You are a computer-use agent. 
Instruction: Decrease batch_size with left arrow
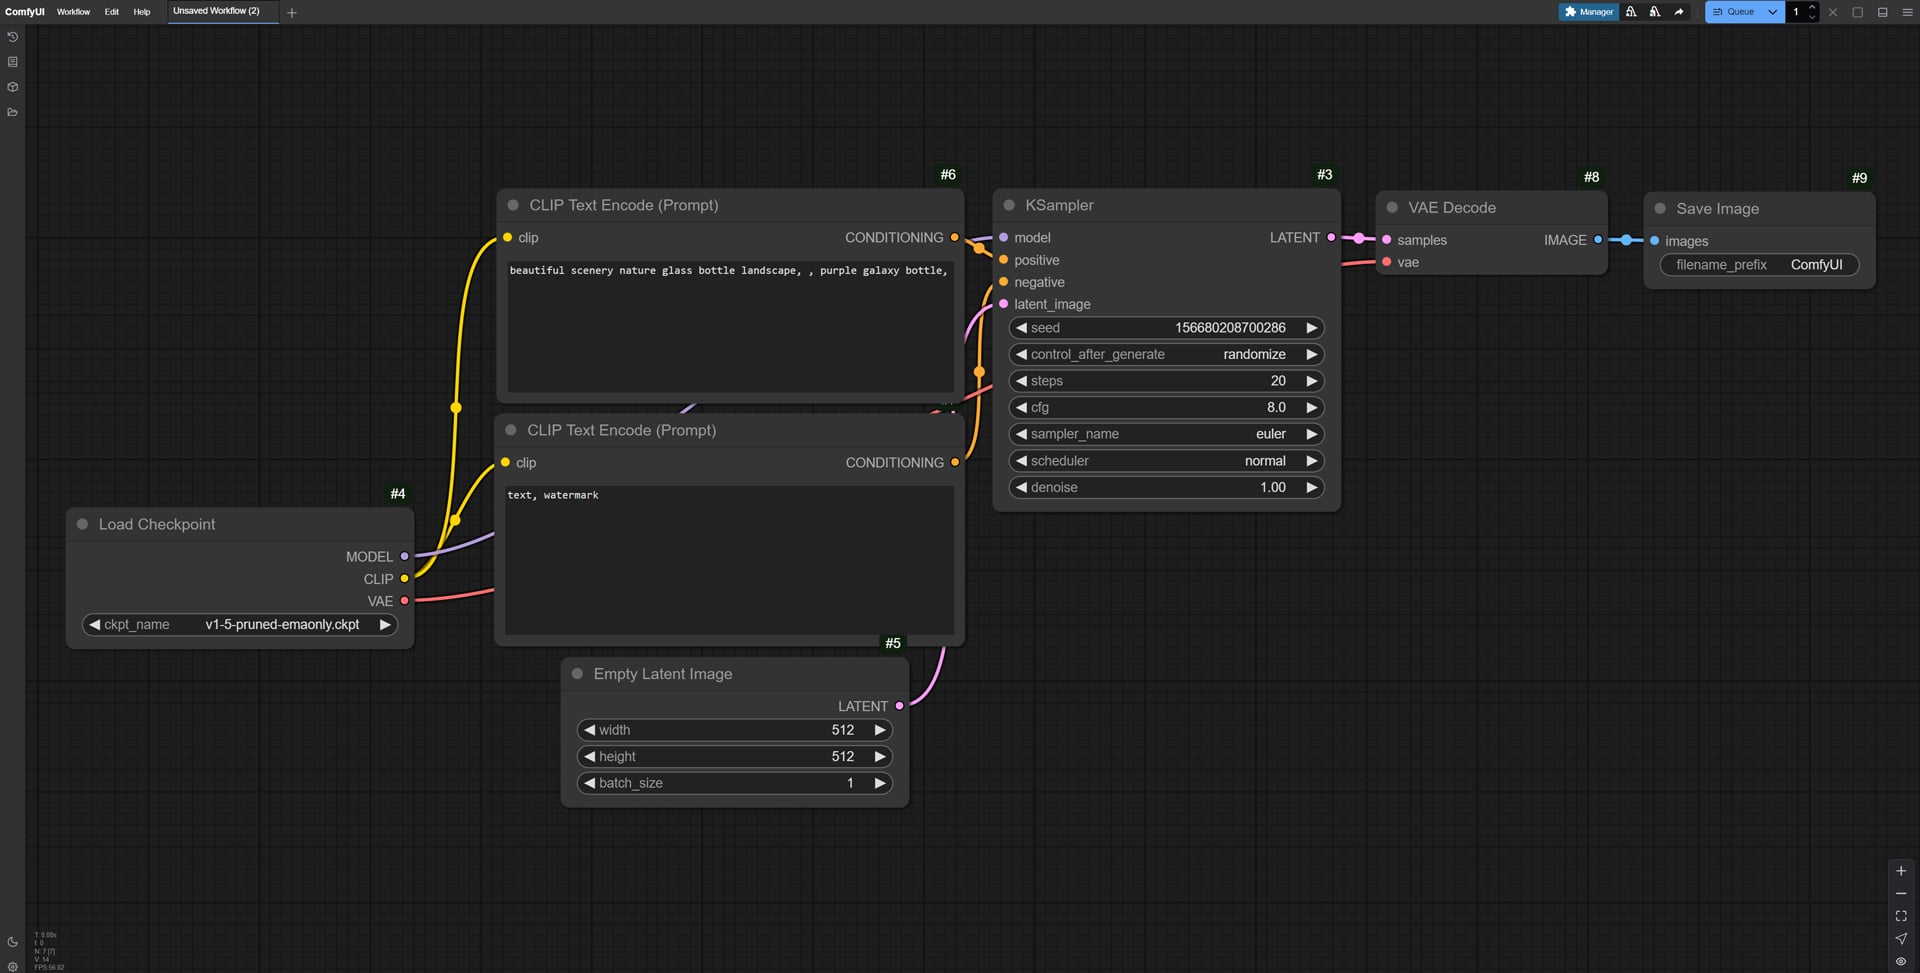point(590,783)
